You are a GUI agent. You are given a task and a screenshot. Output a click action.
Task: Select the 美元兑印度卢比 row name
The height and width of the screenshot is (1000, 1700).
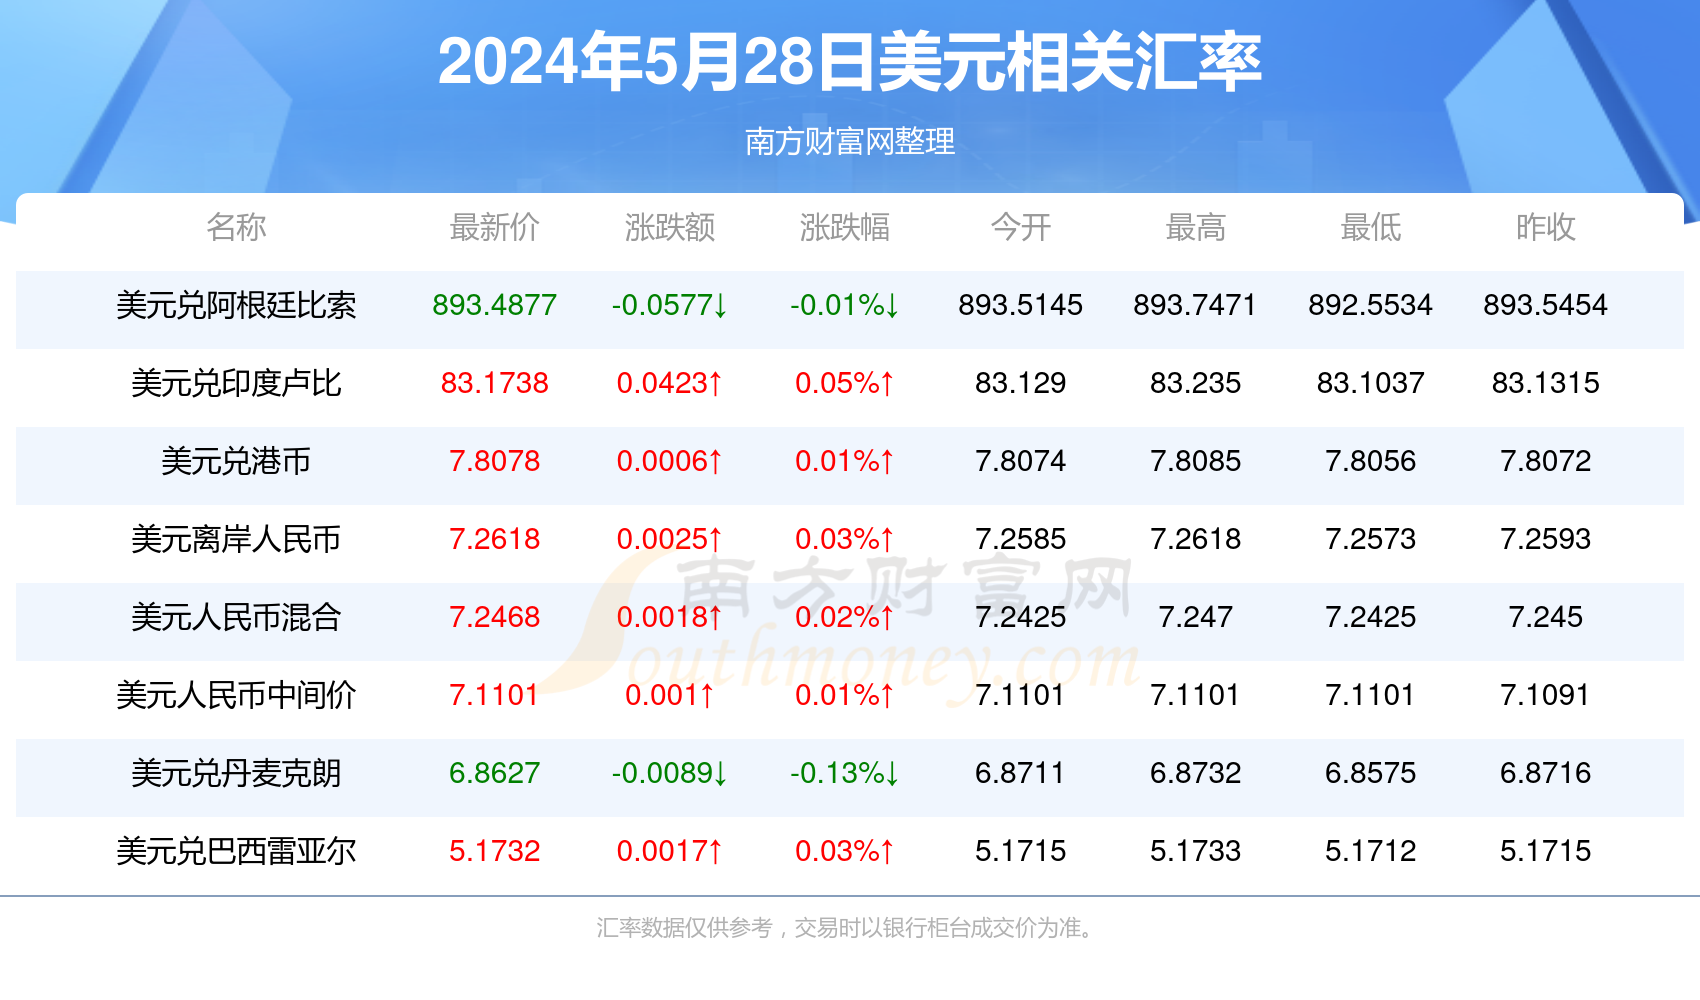[236, 383]
